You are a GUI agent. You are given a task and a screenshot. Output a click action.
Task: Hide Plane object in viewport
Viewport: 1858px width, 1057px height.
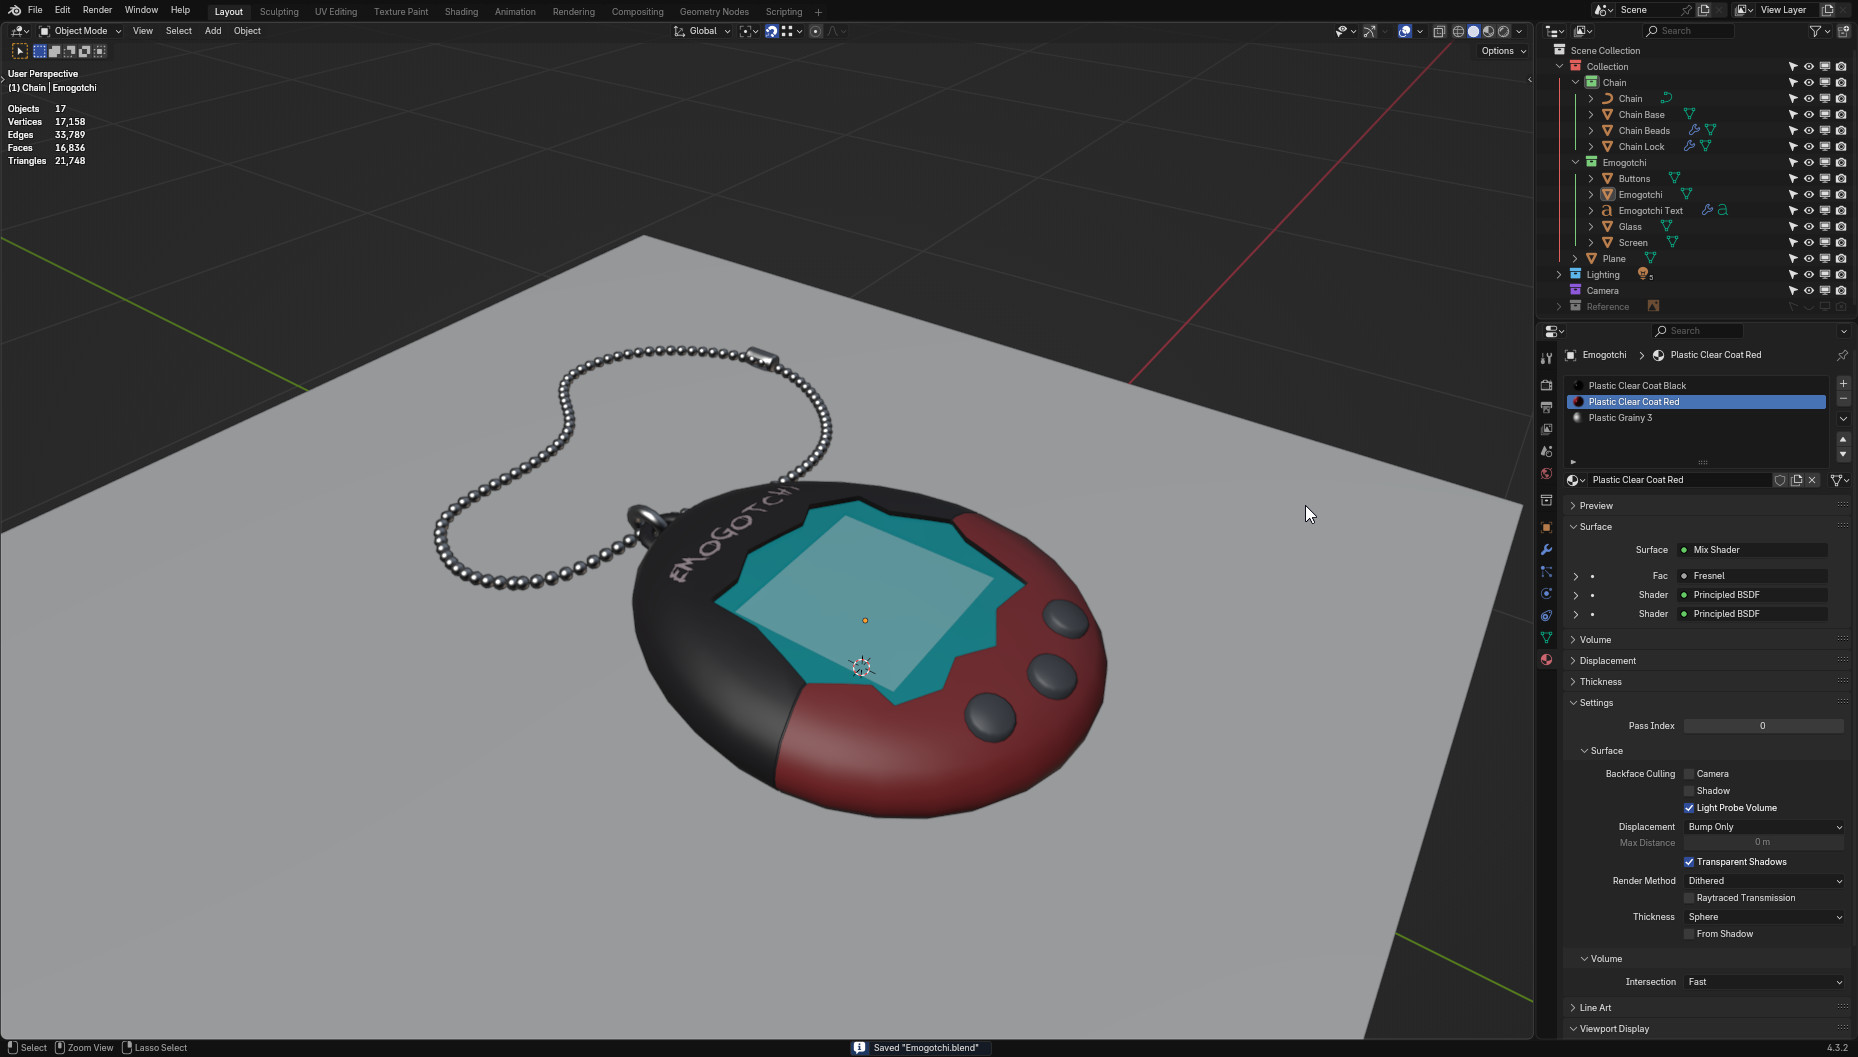pyautogui.click(x=1808, y=259)
